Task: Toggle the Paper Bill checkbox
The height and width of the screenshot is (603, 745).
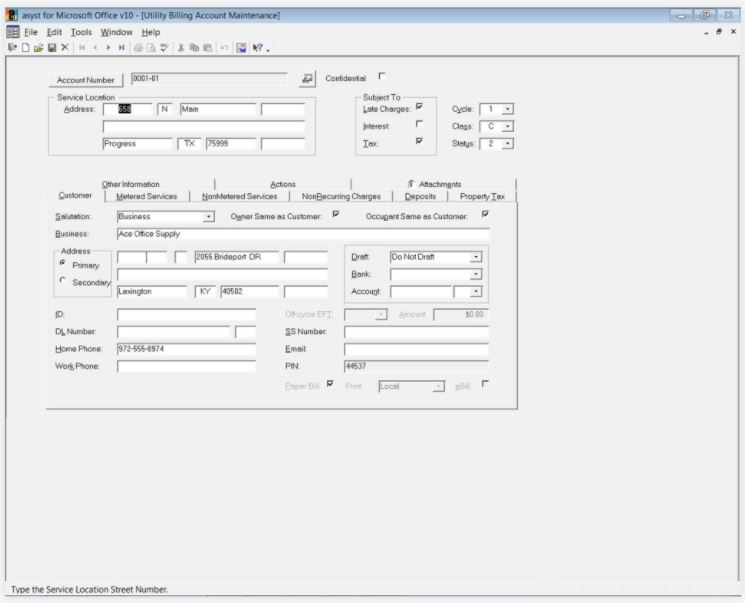Action: (330, 384)
